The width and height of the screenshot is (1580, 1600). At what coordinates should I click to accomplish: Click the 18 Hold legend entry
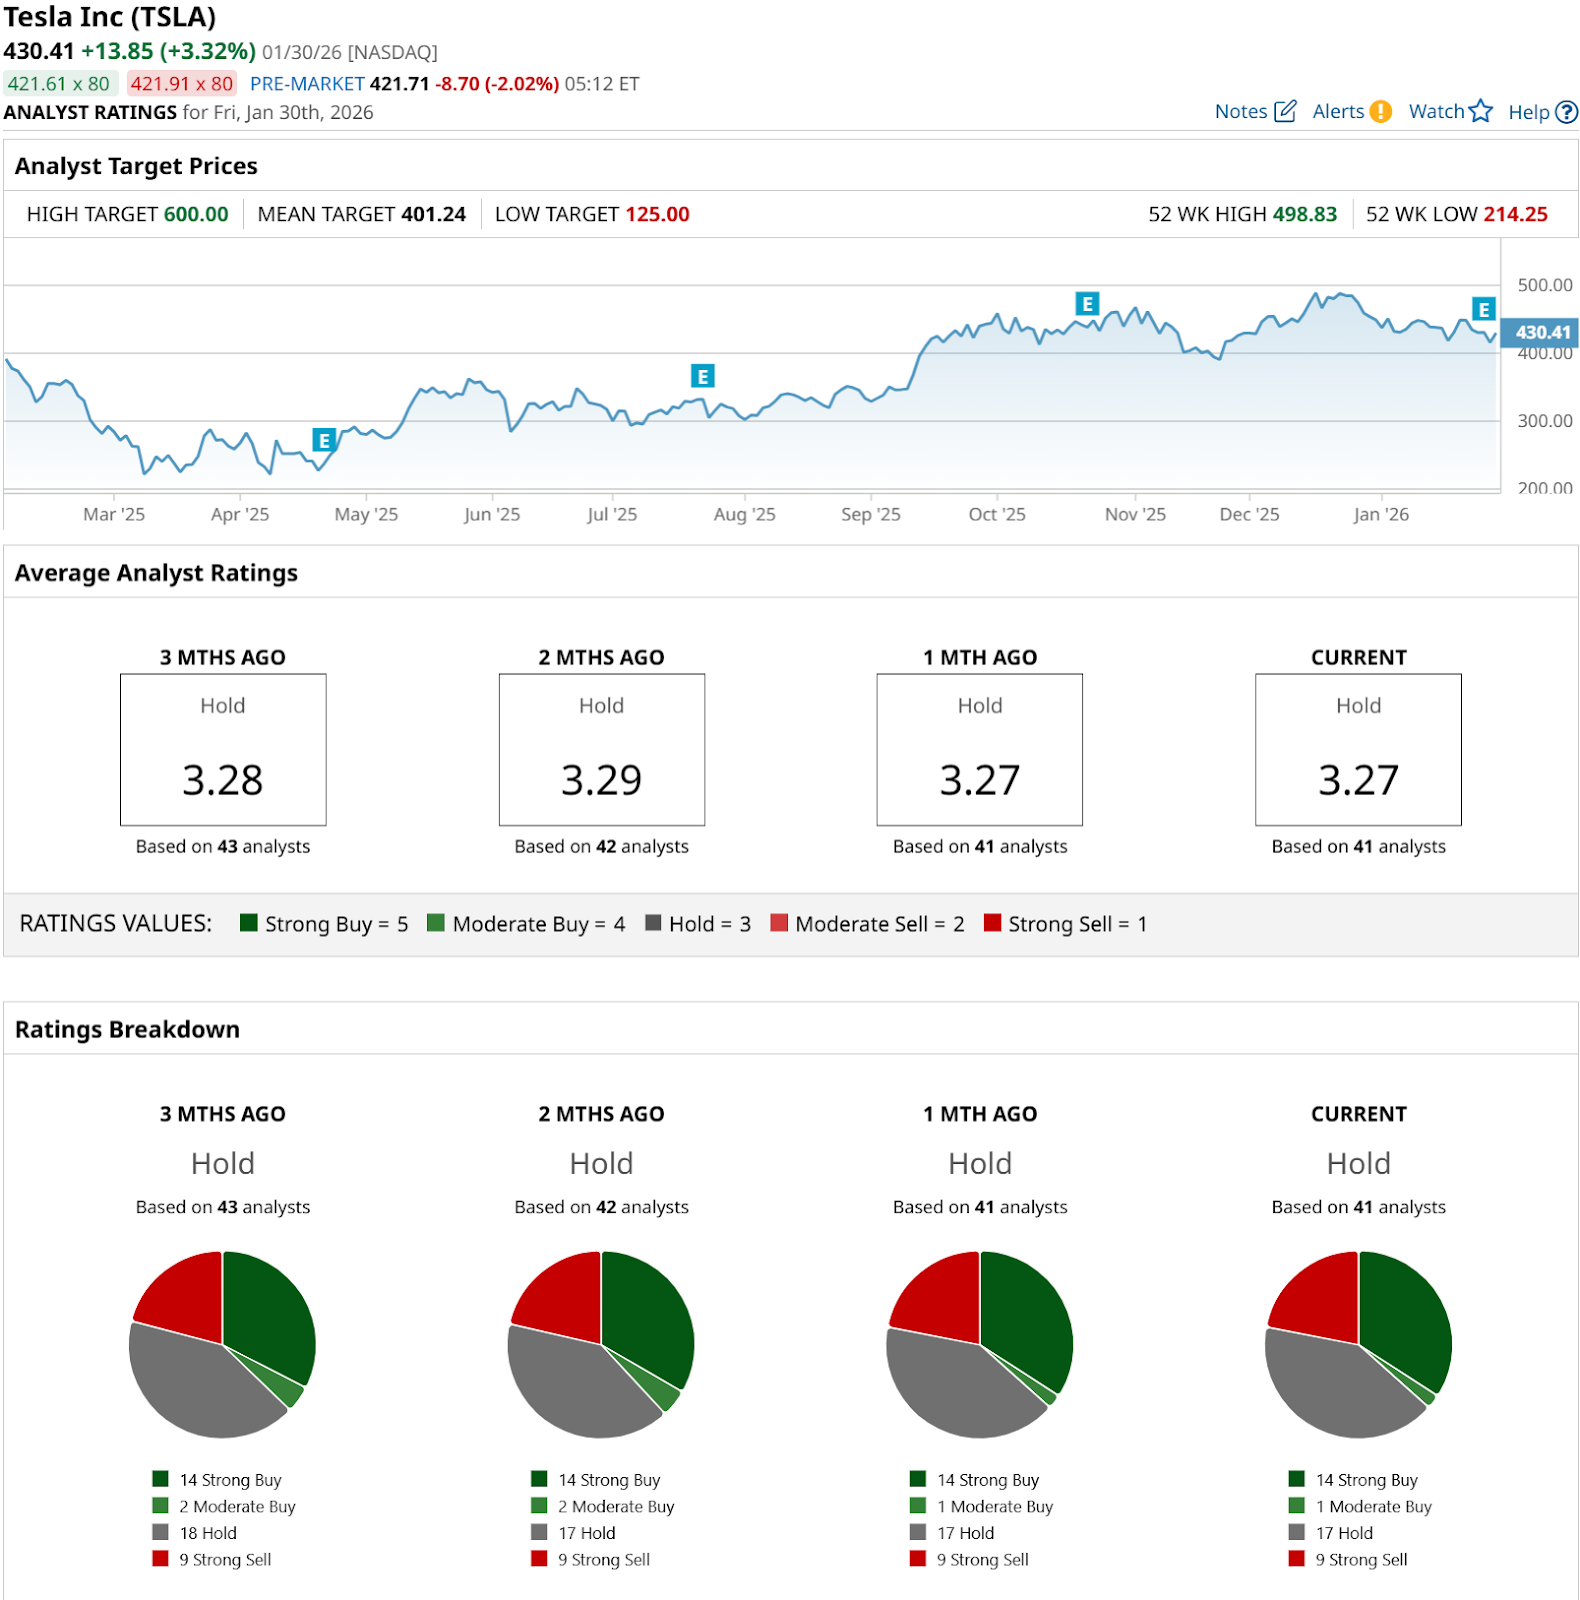point(195,1533)
